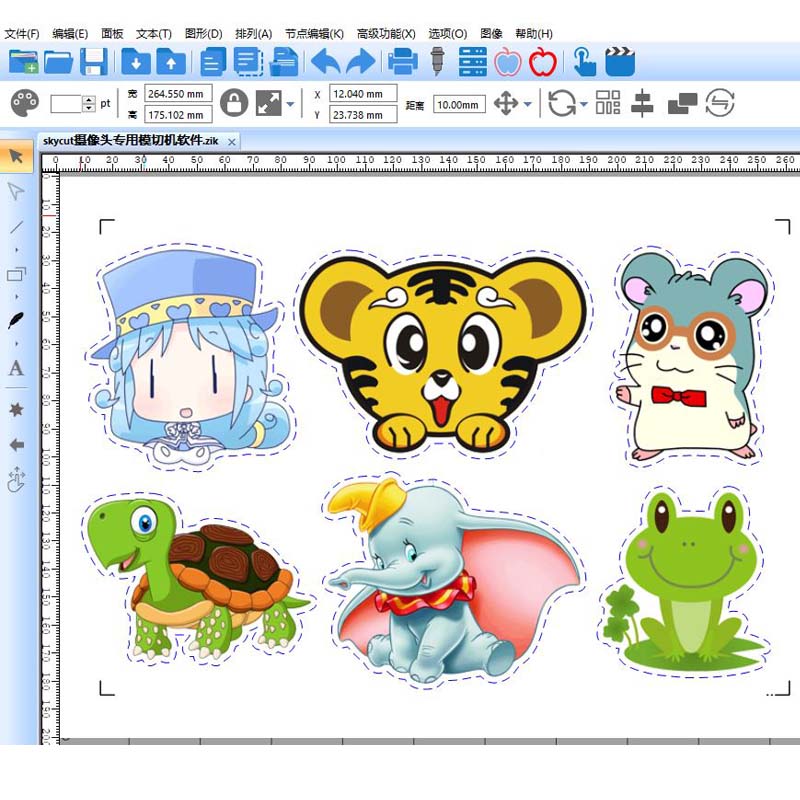800x800 pixels.
Task: Select the node edit outline arrow tool
Action: click(16, 191)
